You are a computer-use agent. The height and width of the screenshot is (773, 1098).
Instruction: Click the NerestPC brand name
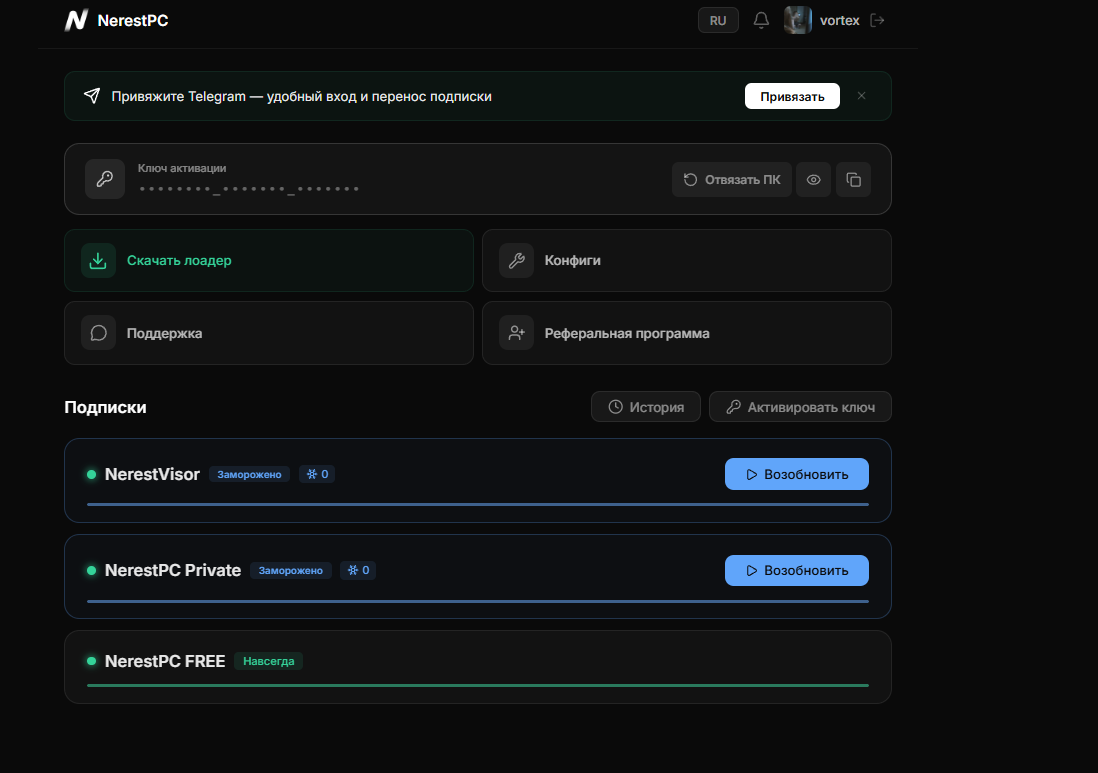click(133, 21)
